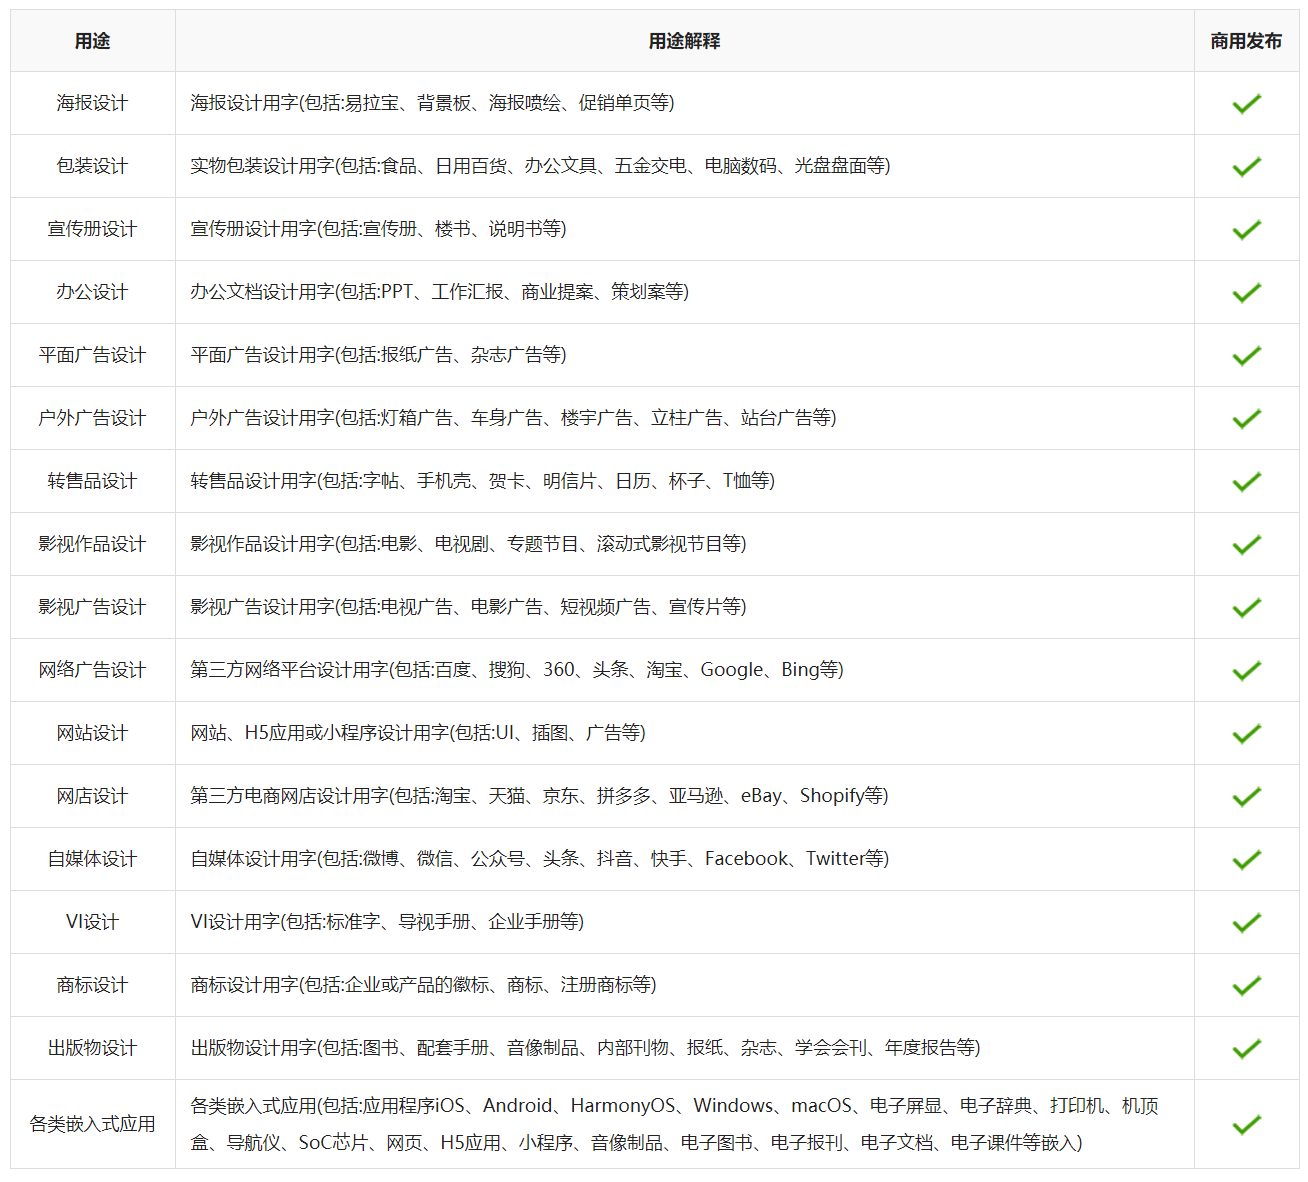The width and height of the screenshot is (1308, 1182).
Task: Select the 各类嵌入式应用 usage cell
Action: point(93,1124)
